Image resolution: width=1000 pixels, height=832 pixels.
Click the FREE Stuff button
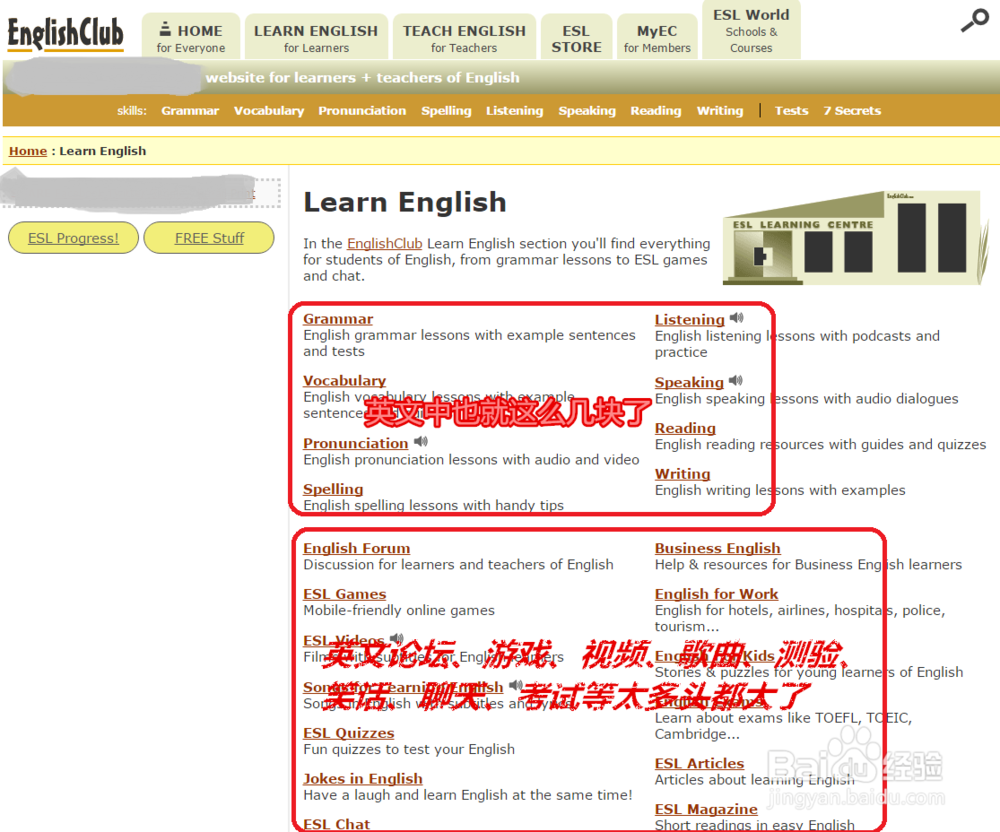(x=209, y=238)
